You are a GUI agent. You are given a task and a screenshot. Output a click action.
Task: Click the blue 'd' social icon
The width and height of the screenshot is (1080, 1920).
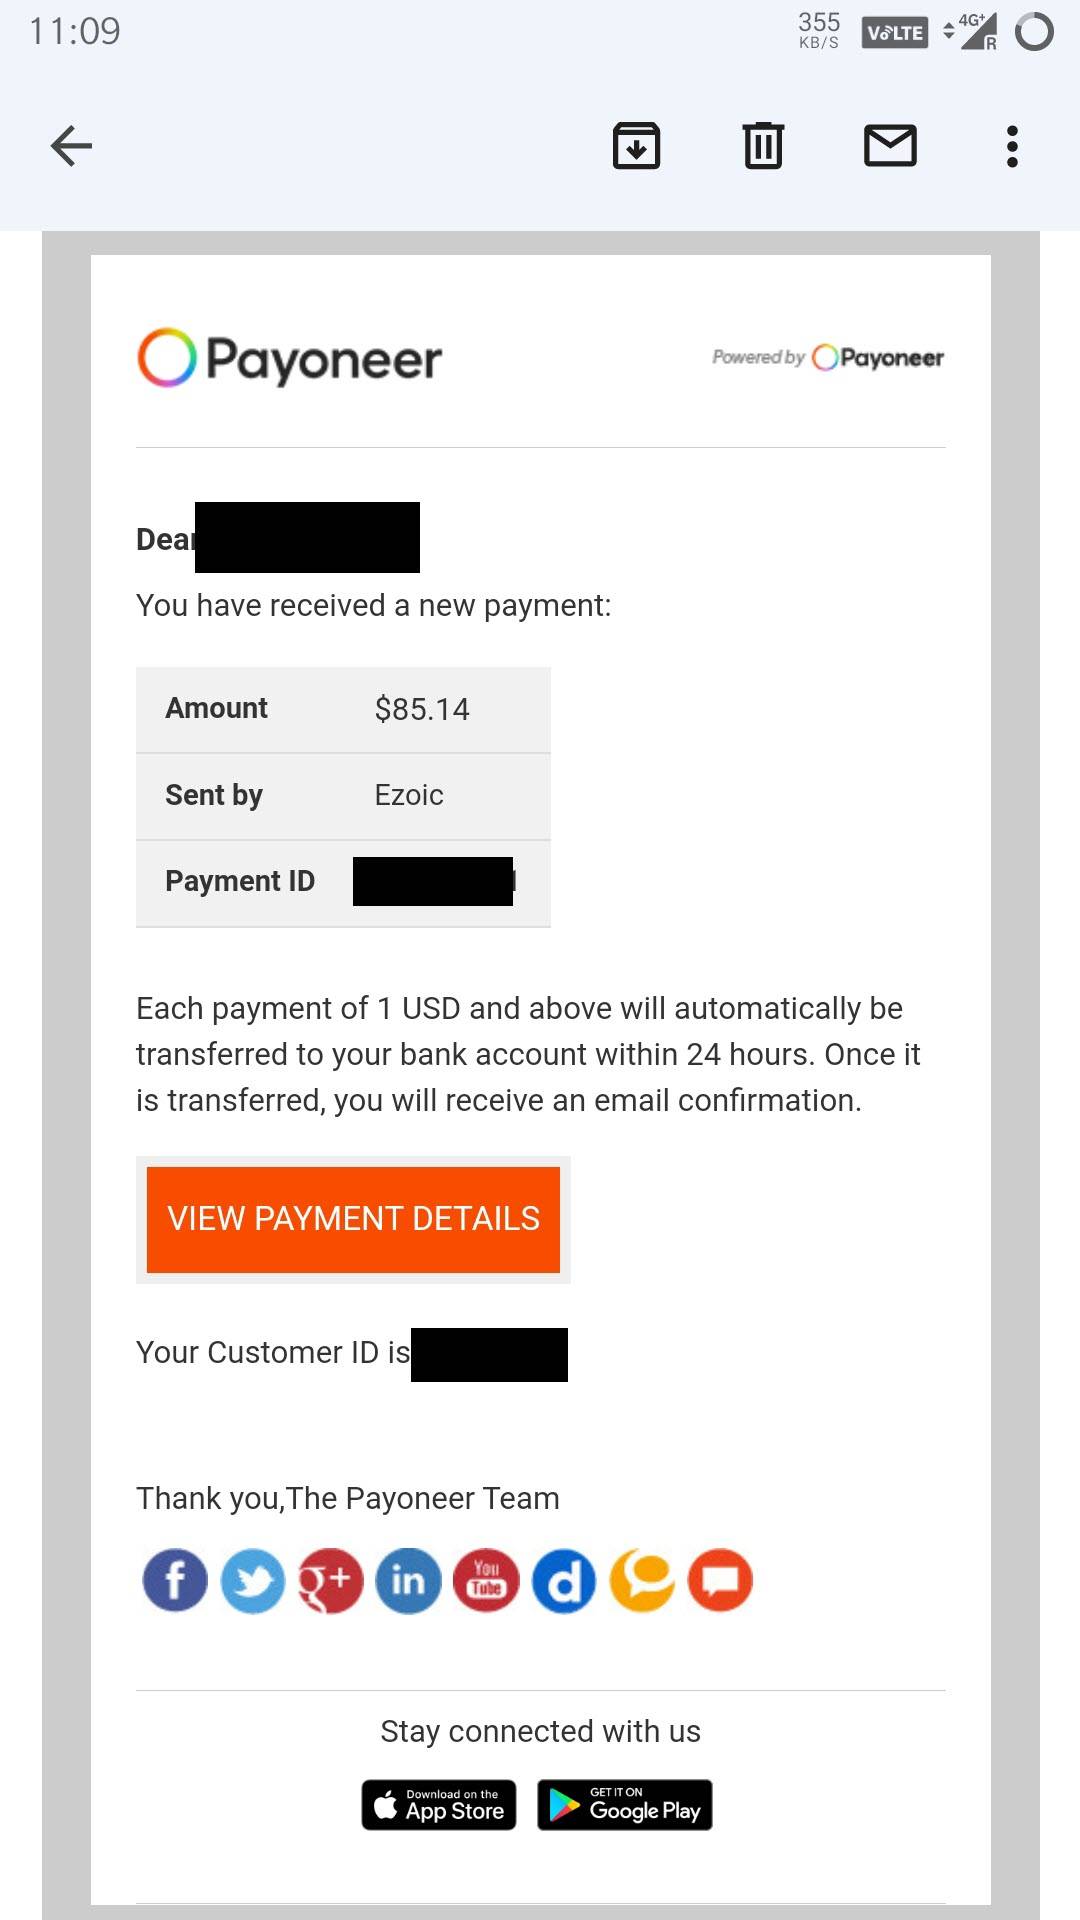pos(564,1581)
